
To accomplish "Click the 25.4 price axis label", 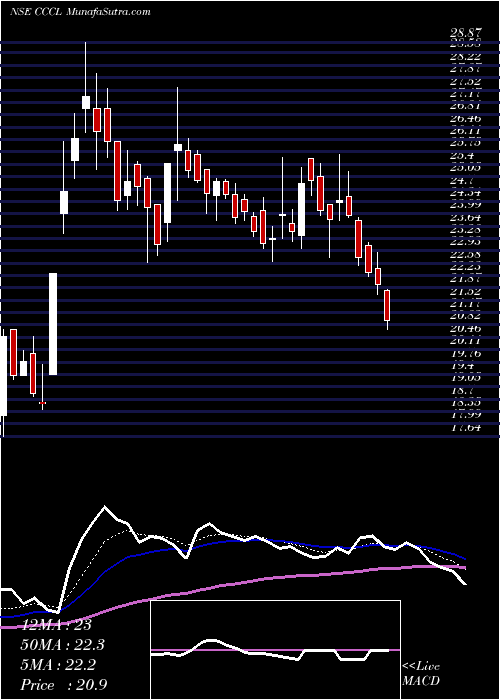I will click(462, 156).
